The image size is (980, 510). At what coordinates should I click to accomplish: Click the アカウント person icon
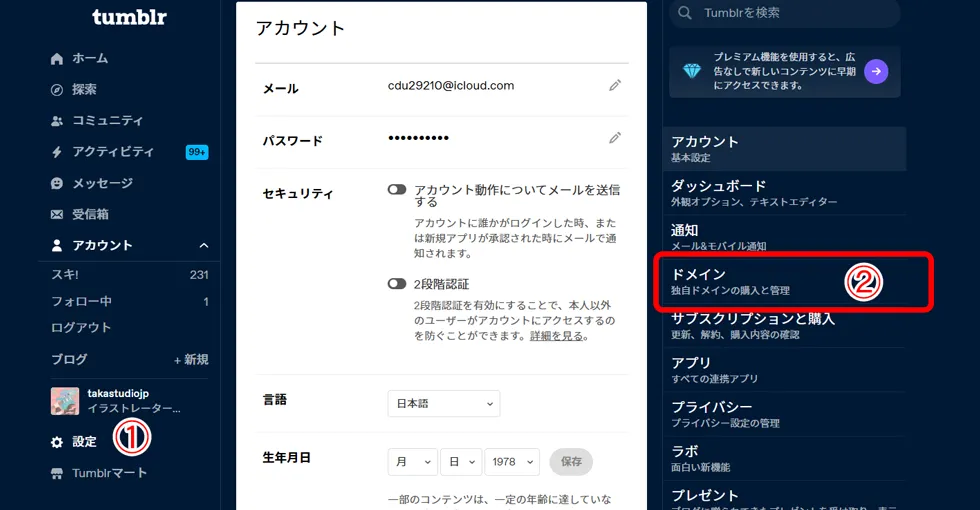coord(57,246)
